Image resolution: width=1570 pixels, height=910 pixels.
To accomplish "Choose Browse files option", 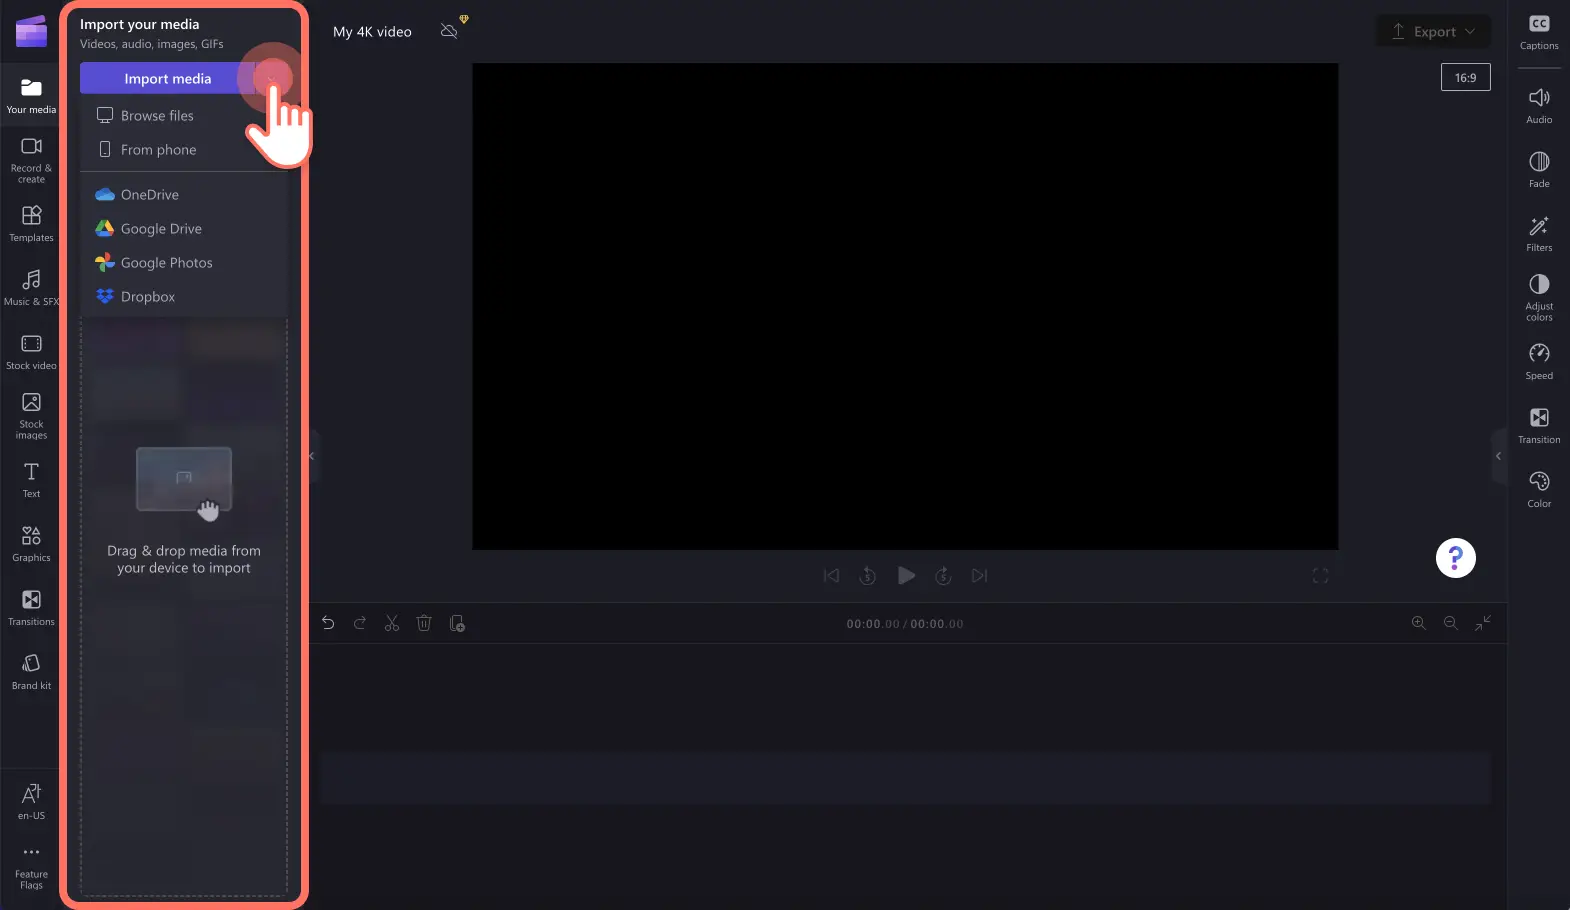I will (157, 116).
